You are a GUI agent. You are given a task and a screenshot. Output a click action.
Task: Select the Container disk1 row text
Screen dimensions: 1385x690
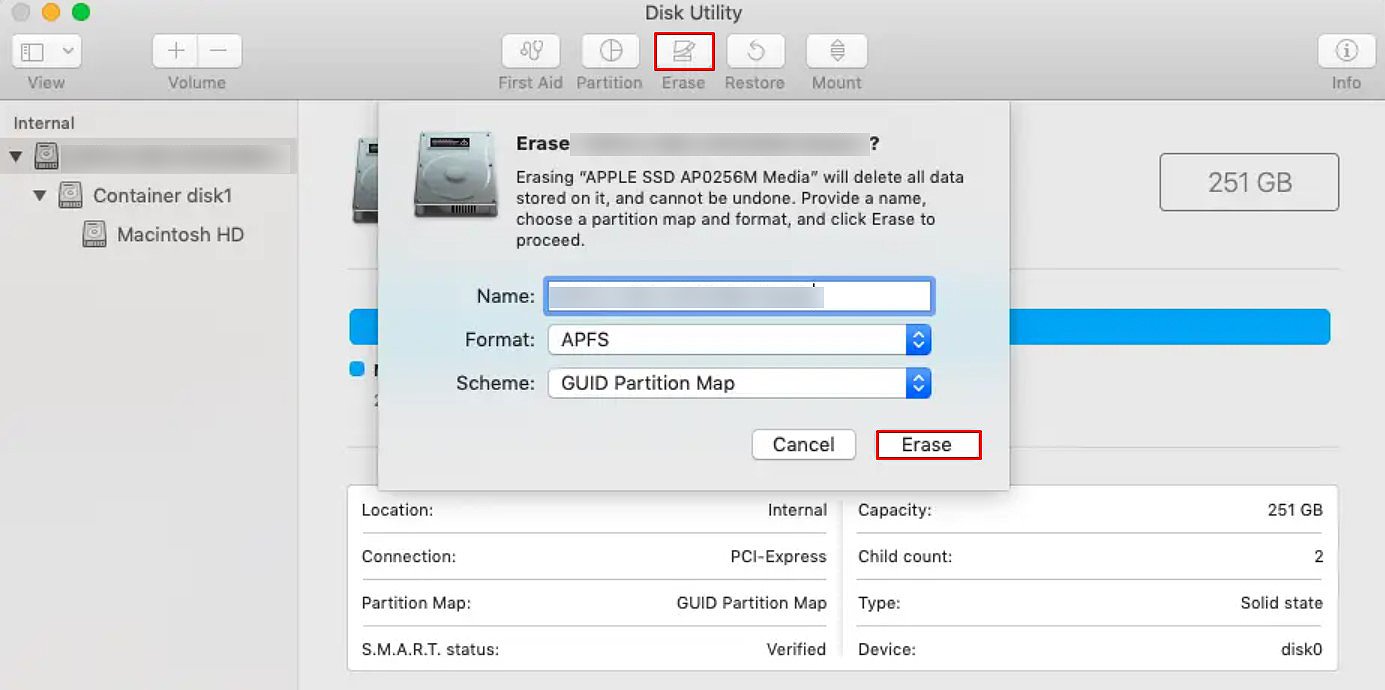[163, 196]
